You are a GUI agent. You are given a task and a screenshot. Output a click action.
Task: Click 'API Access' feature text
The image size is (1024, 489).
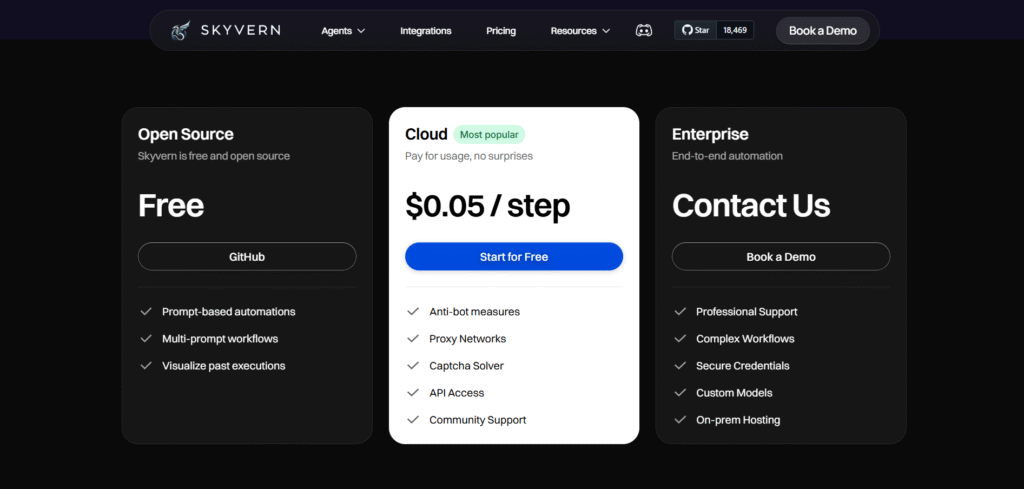point(456,393)
